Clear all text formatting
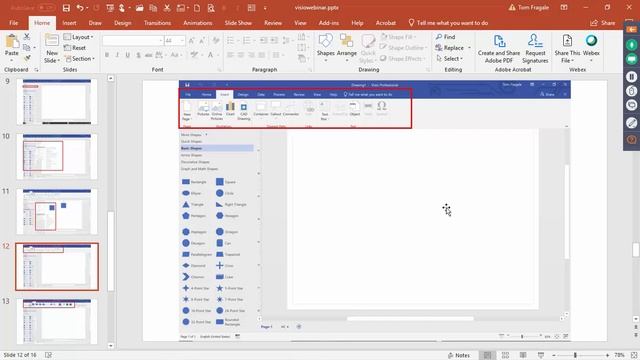The height and width of the screenshot is (360, 640). [x=216, y=40]
